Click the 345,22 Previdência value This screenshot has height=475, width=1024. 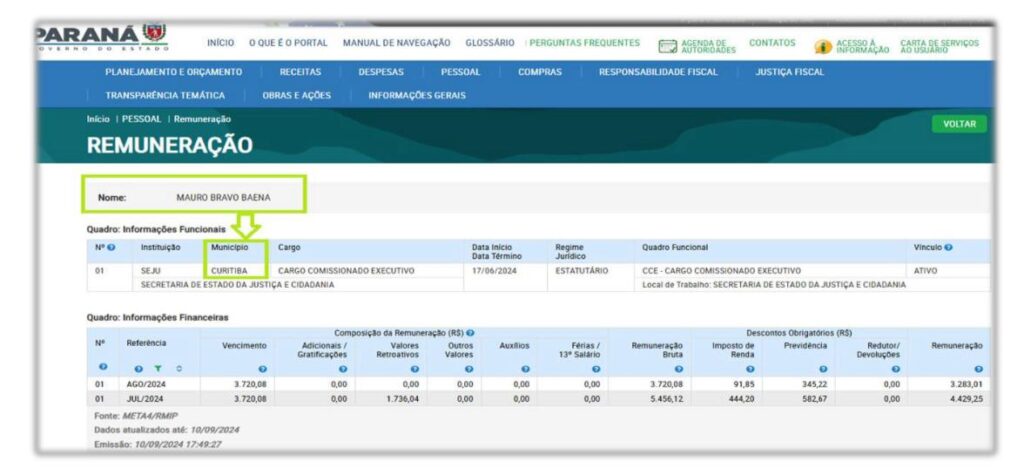(814, 384)
